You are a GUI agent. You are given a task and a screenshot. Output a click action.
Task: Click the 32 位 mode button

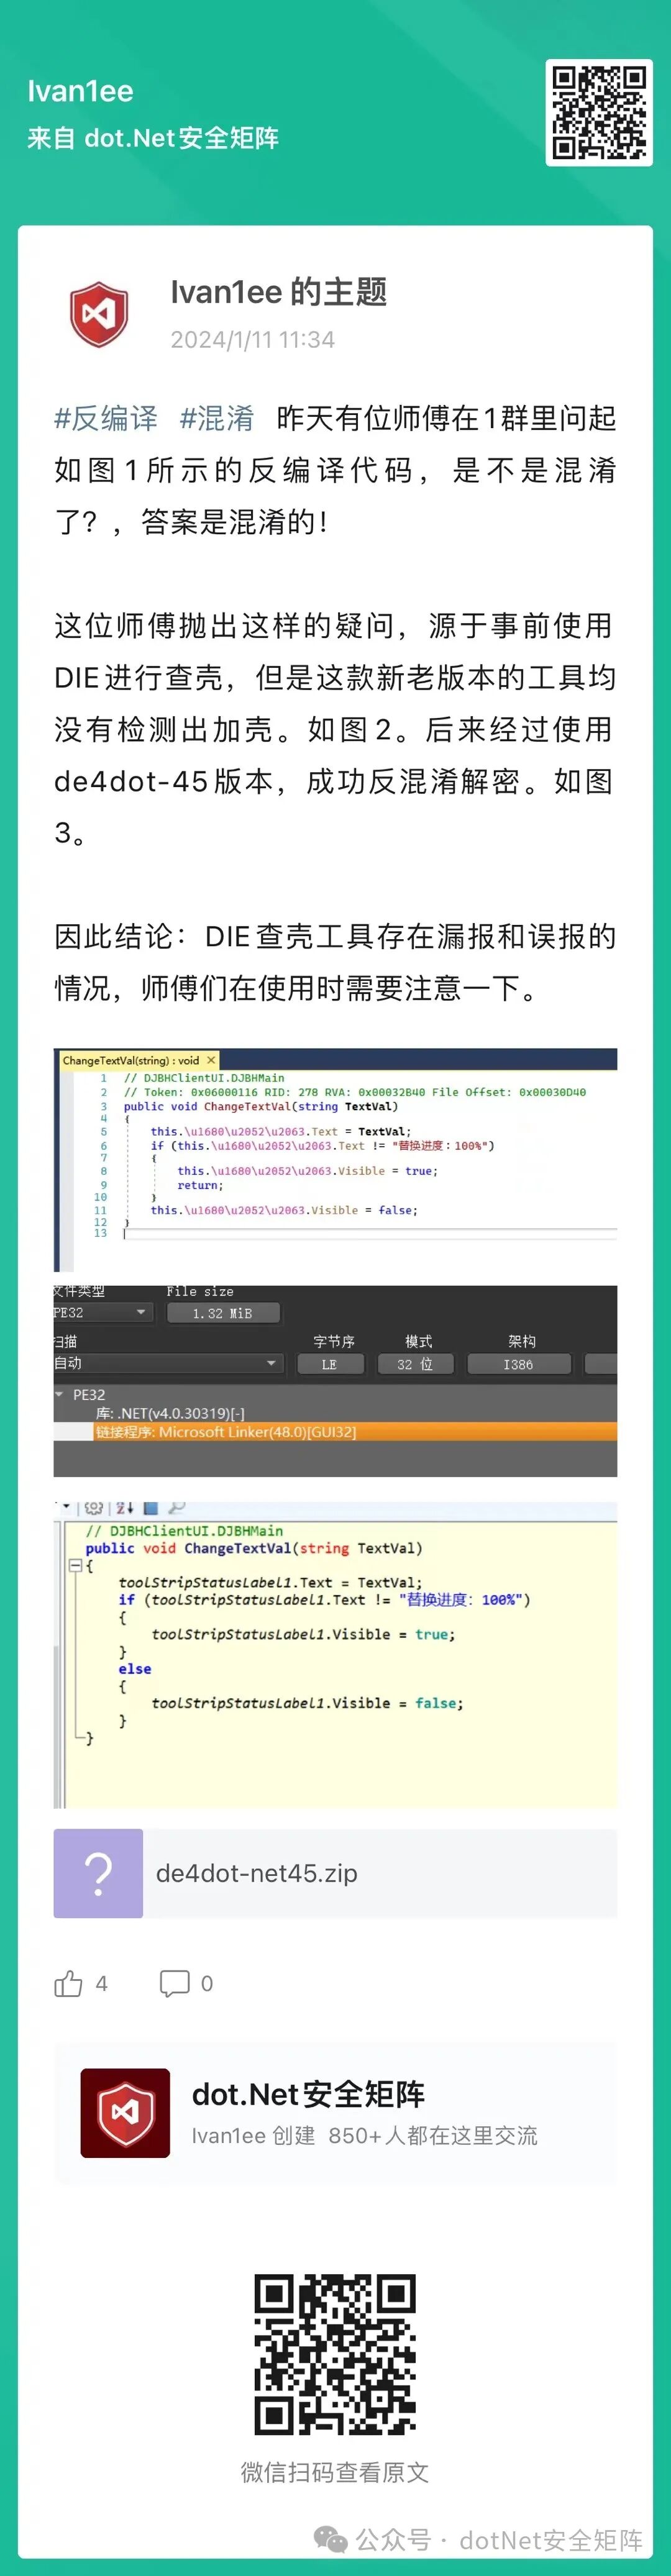[x=415, y=1364]
